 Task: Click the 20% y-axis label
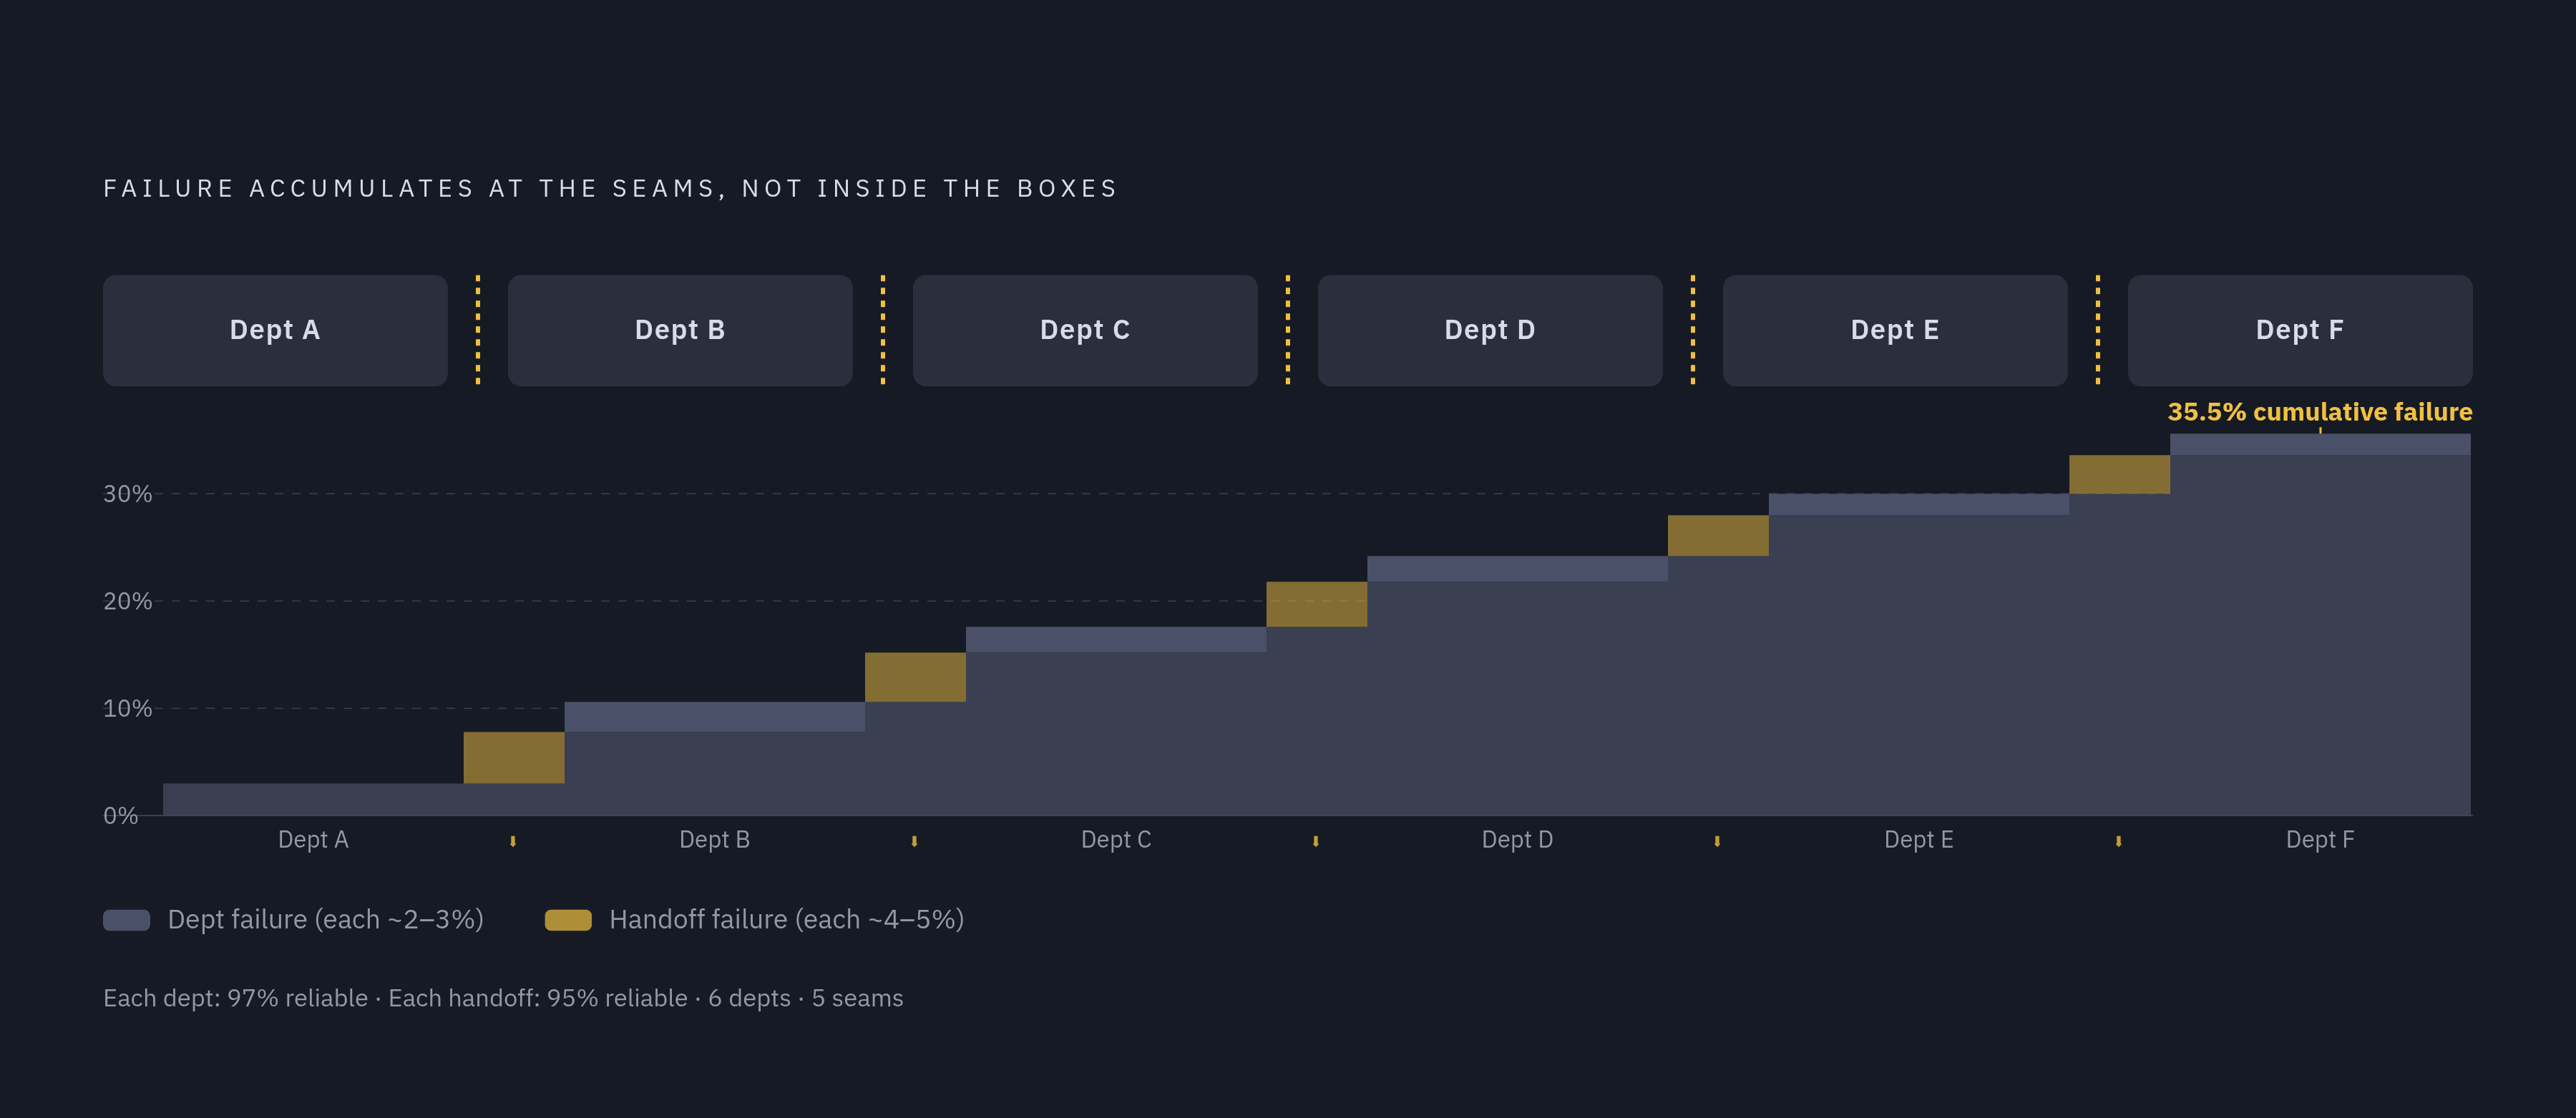(x=128, y=601)
